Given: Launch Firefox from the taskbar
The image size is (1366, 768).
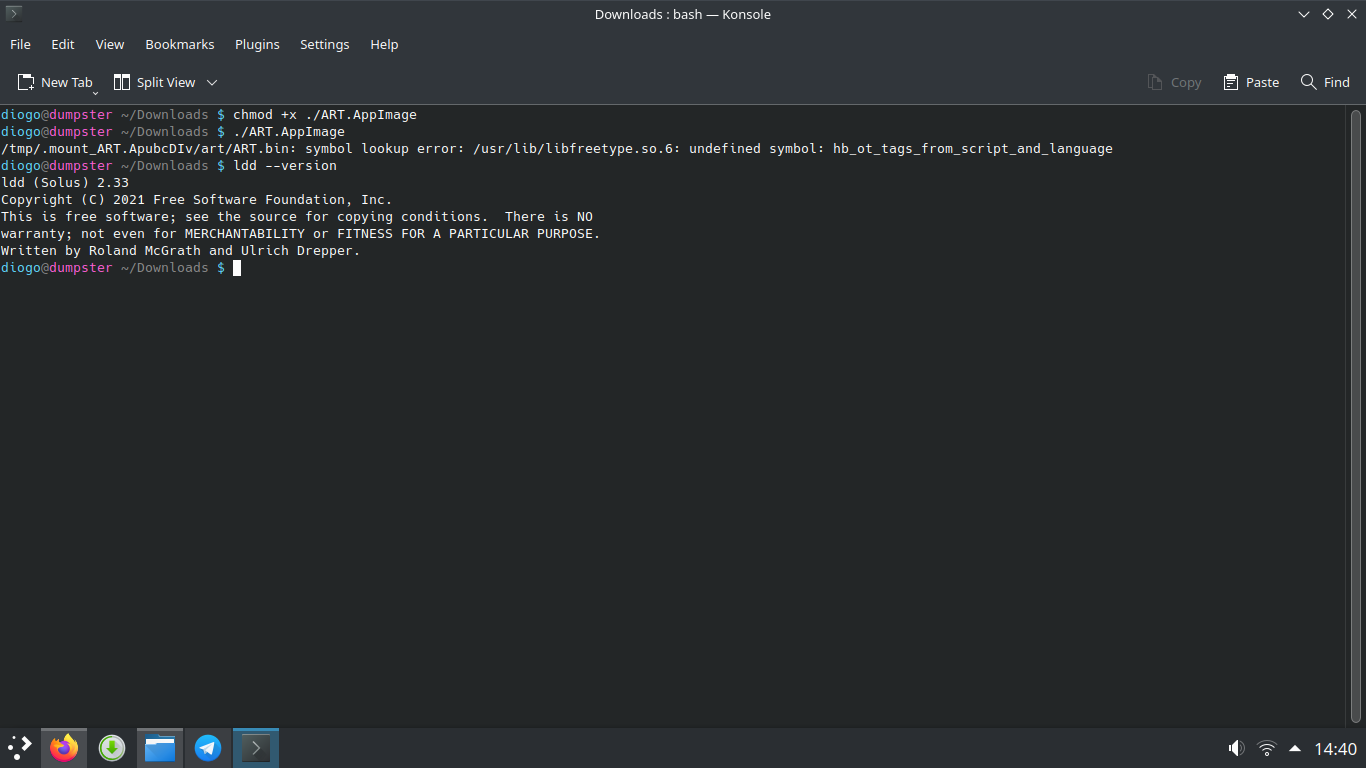Looking at the screenshot, I should tap(64, 747).
